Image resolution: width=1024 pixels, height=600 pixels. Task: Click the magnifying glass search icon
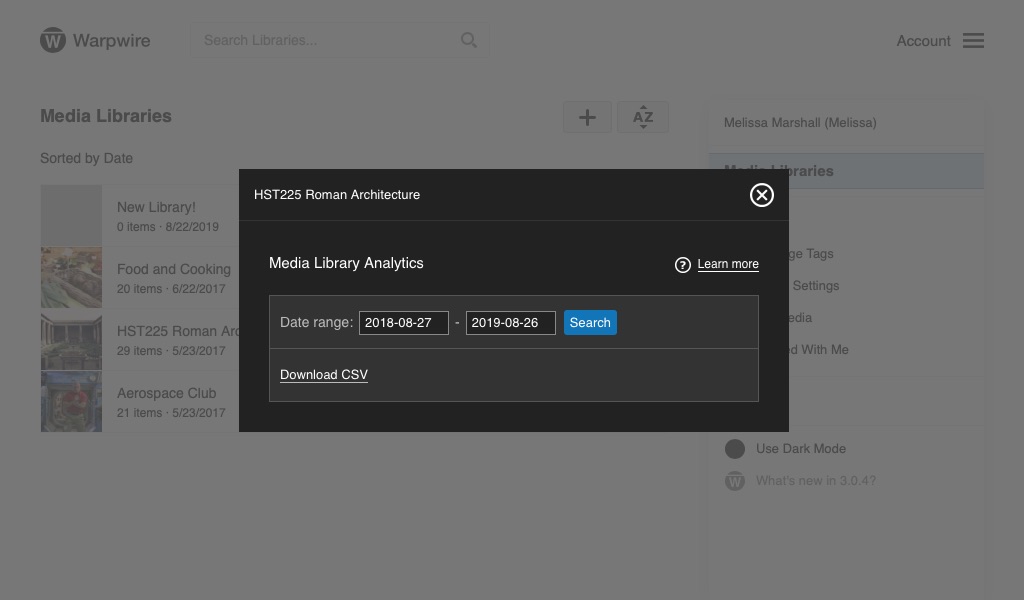(x=468, y=40)
